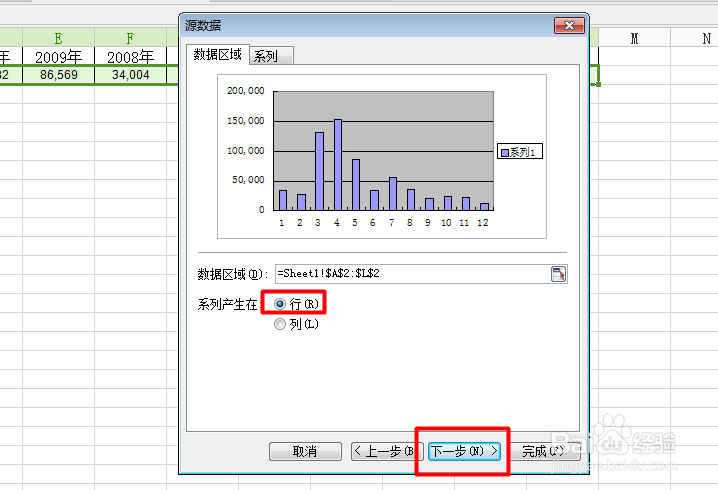
Task: Click cell containing 34,004
Action: coord(131,75)
